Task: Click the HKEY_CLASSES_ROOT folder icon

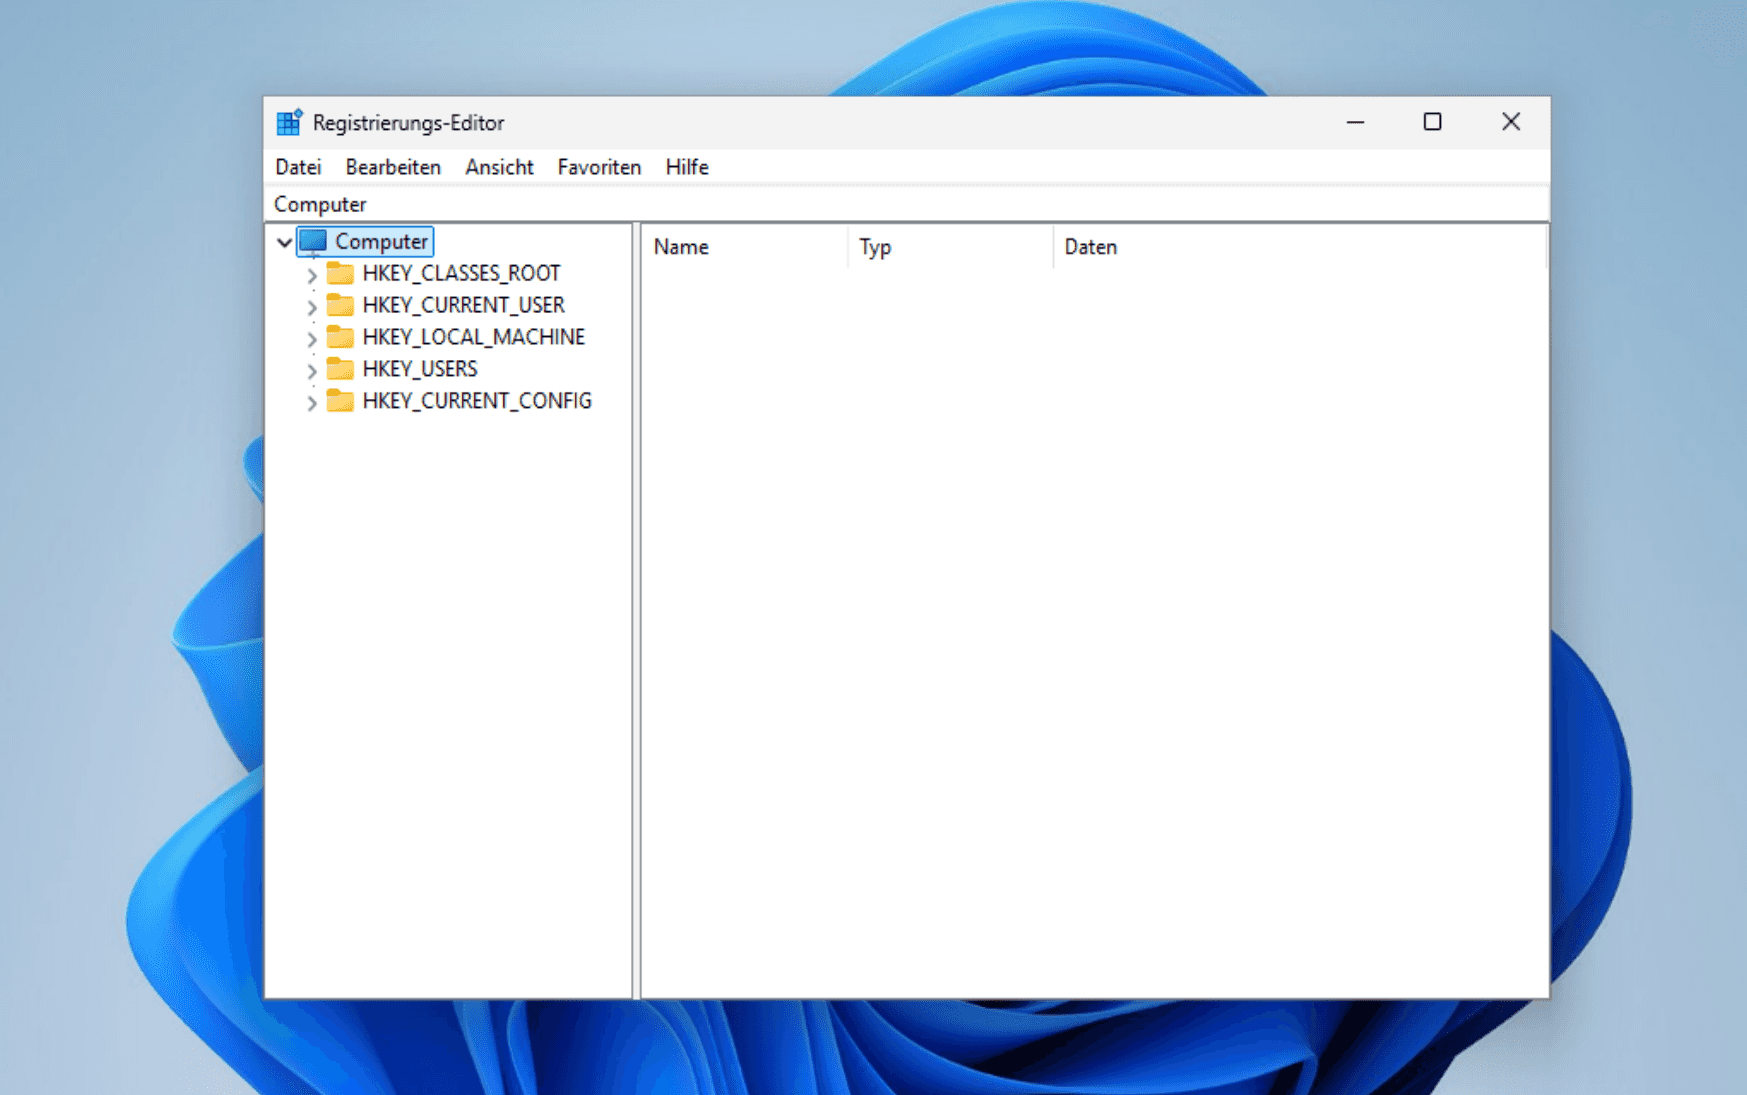Action: point(340,273)
